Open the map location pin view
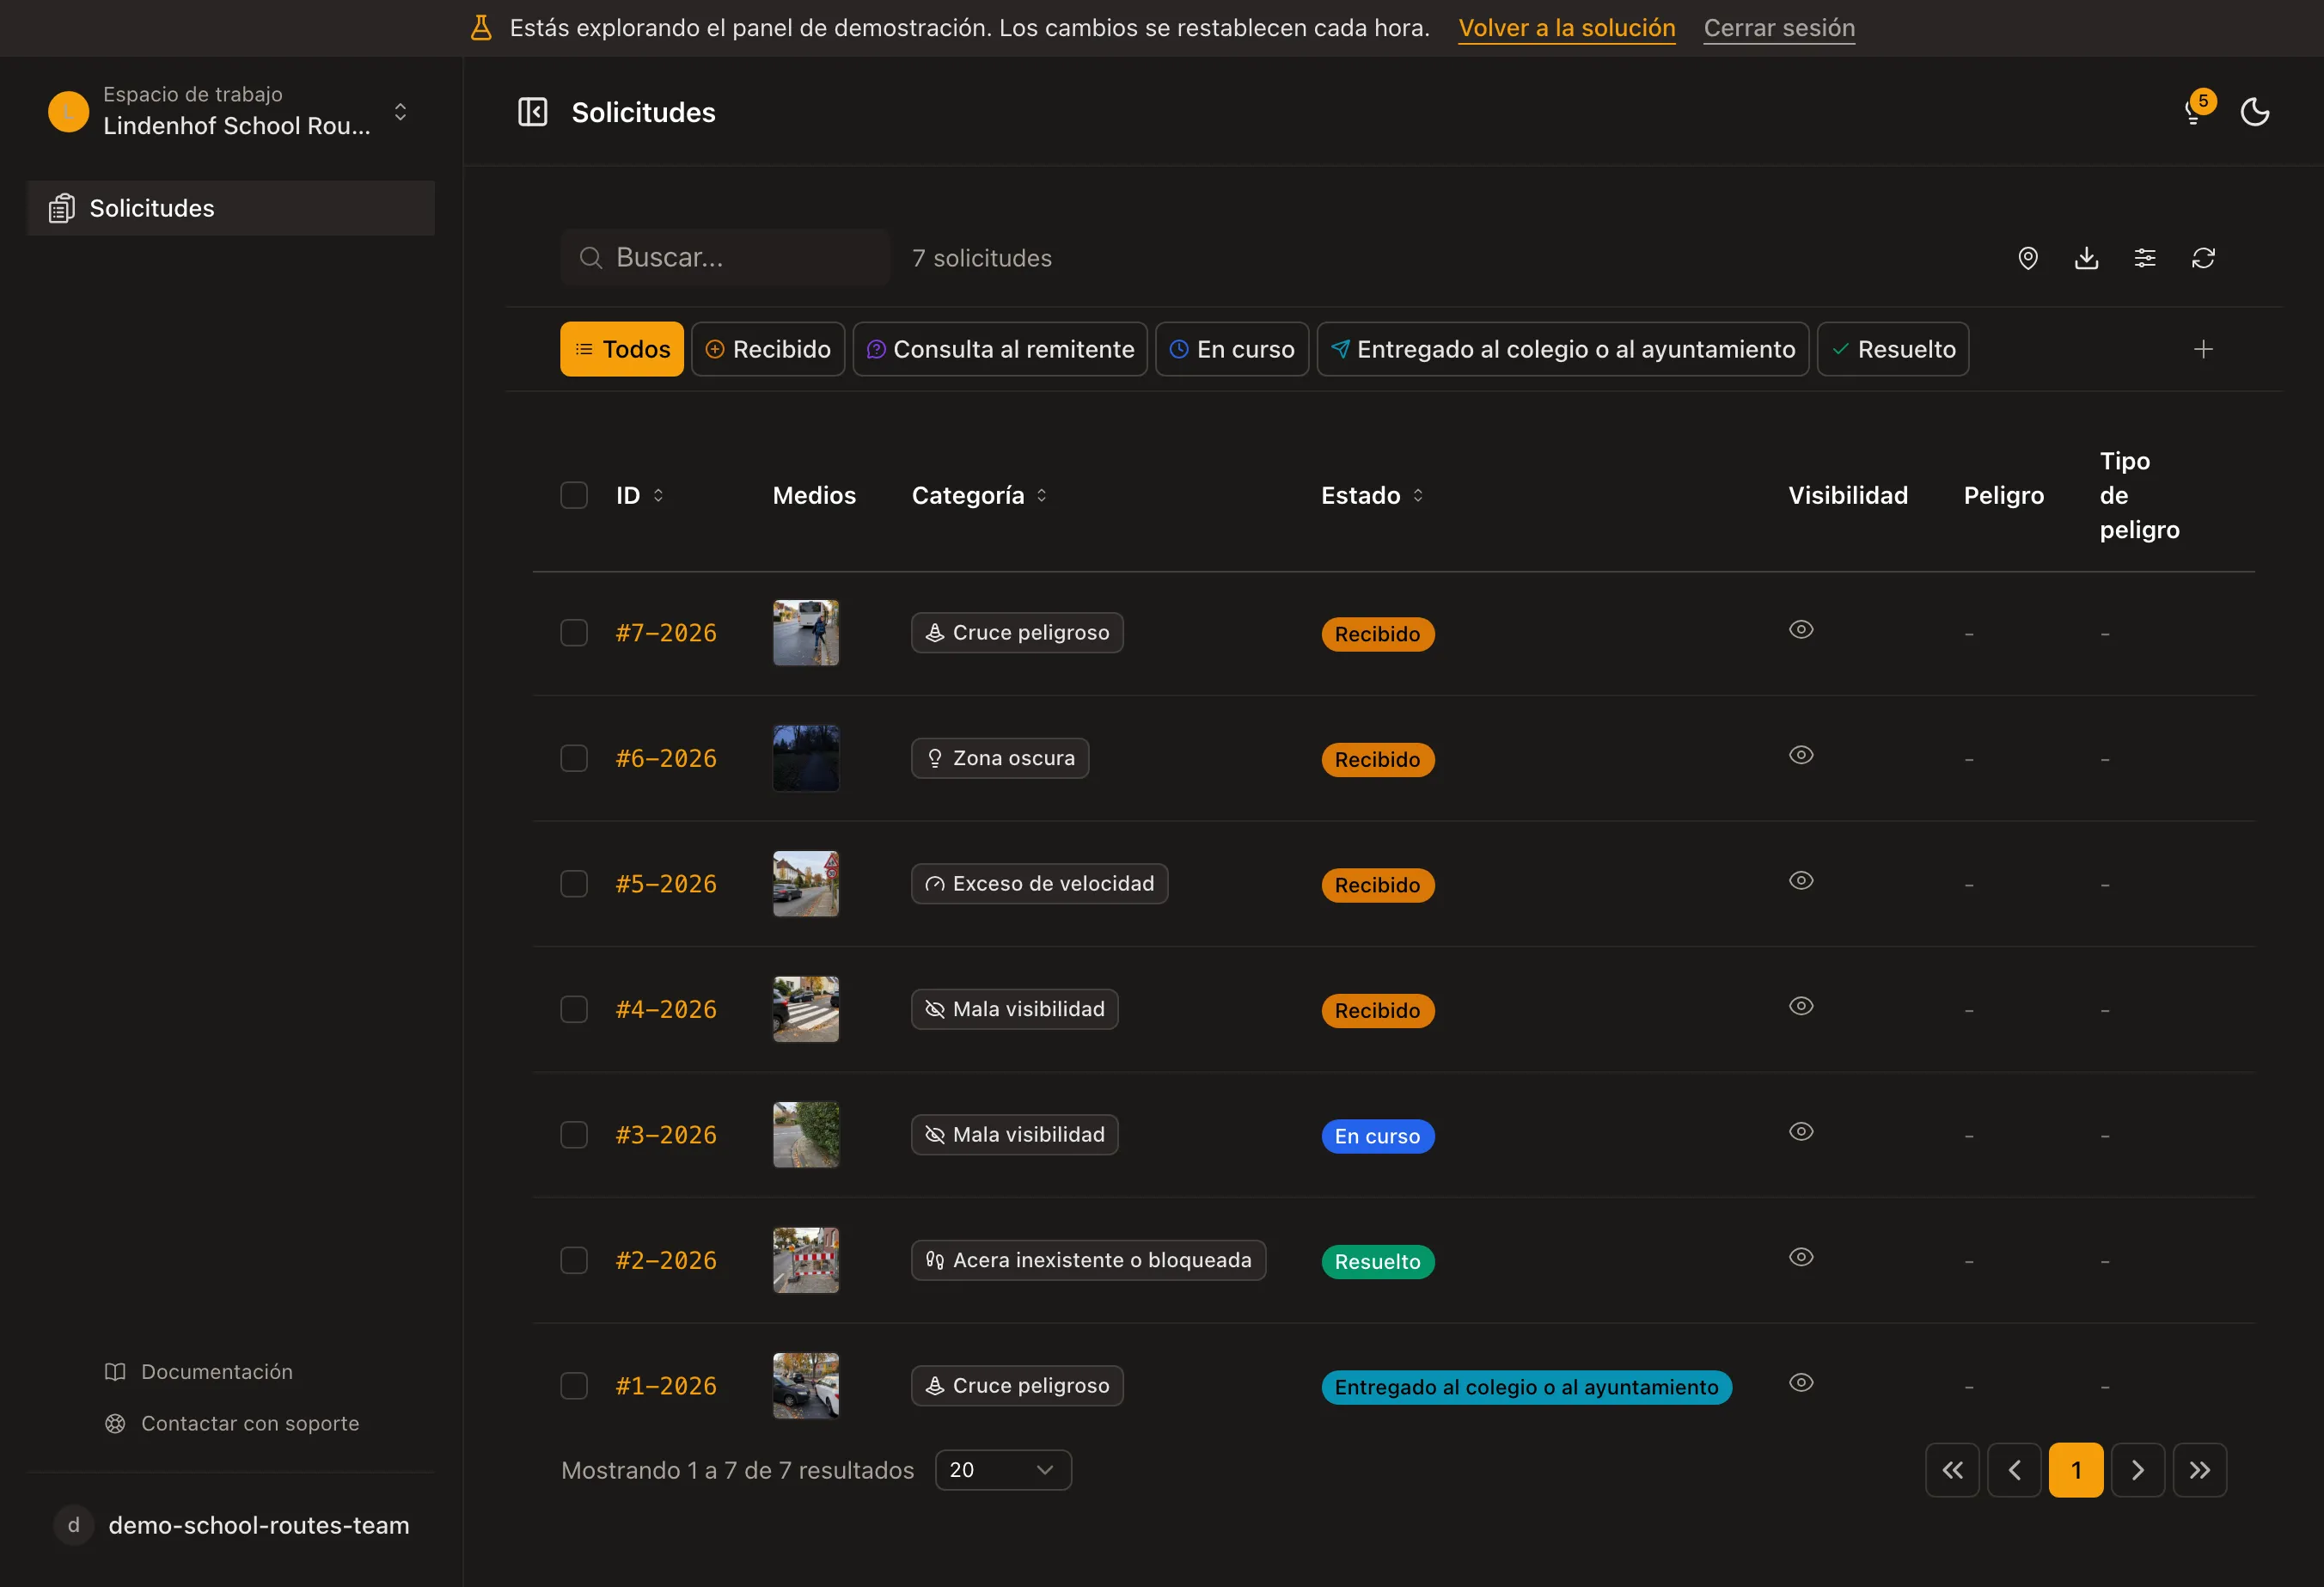2324x1587 pixels. [2027, 258]
